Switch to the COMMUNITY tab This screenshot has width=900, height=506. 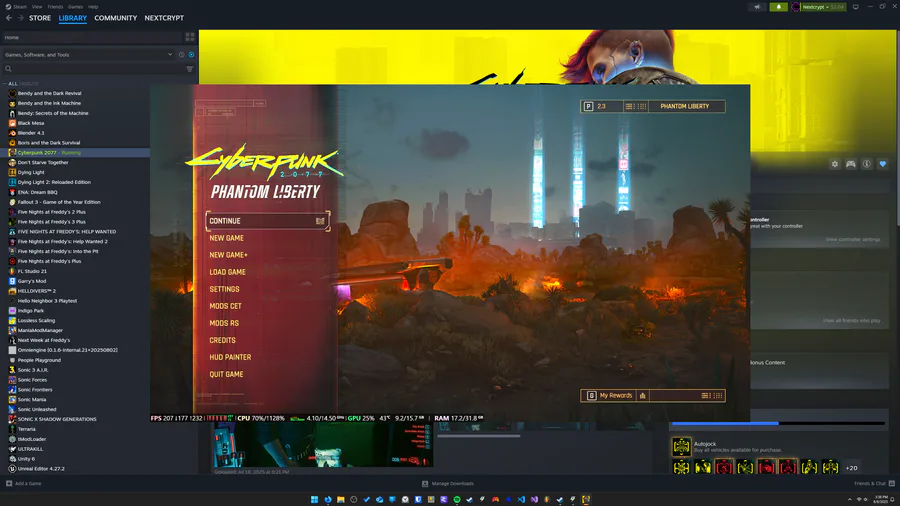[115, 18]
